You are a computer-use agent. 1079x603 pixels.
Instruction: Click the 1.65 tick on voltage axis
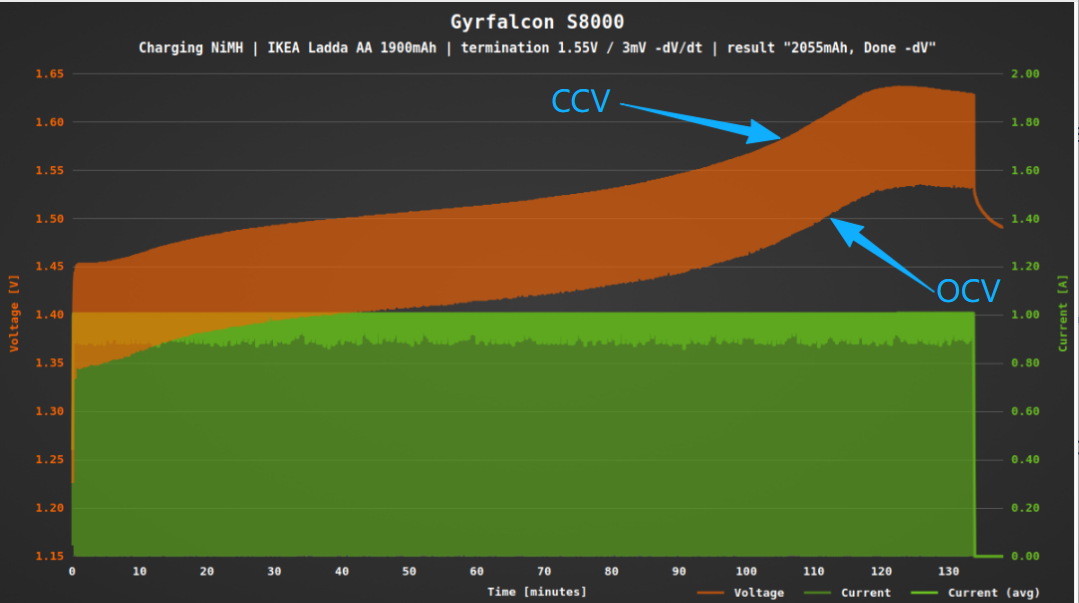tap(49, 74)
